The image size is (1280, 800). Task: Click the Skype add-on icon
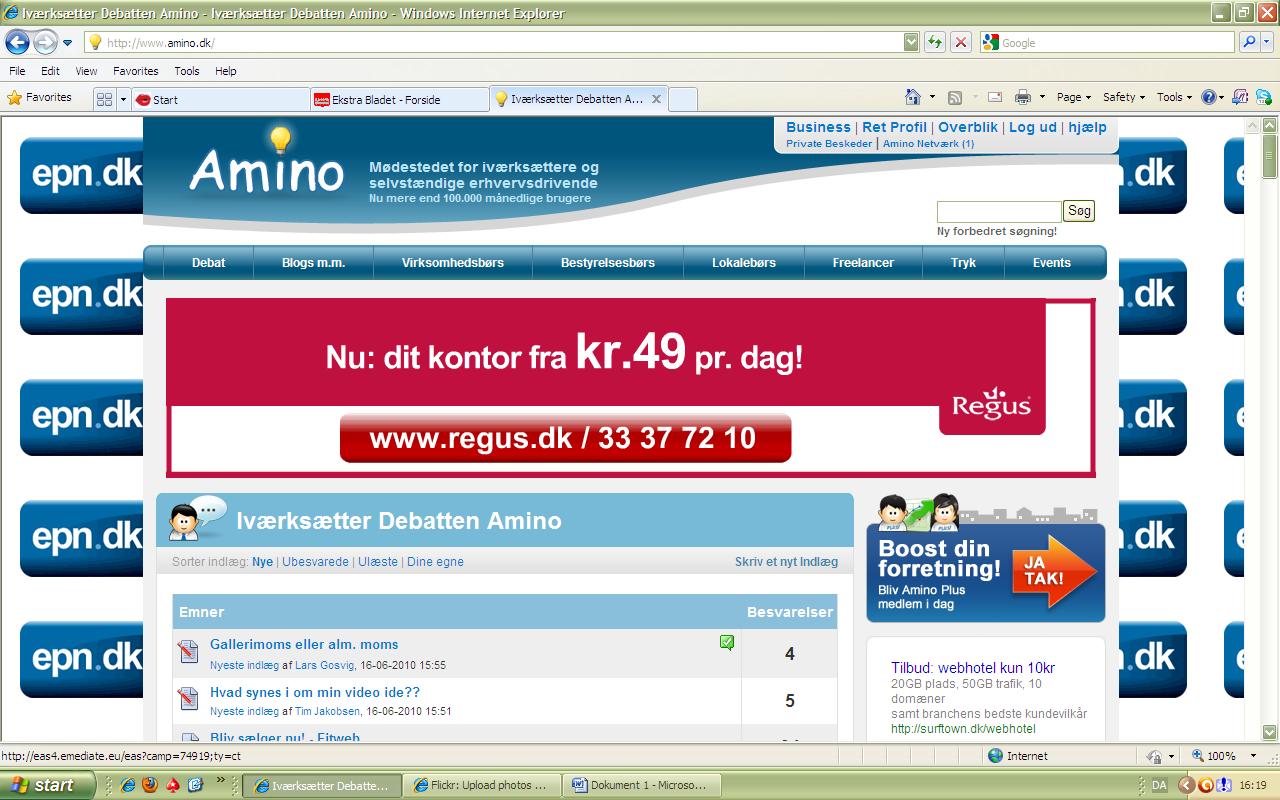pyautogui.click(x=1265, y=97)
